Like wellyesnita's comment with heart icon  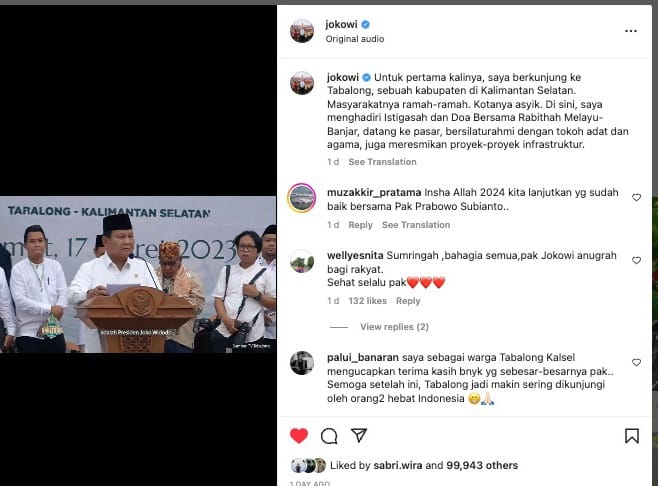click(x=637, y=260)
